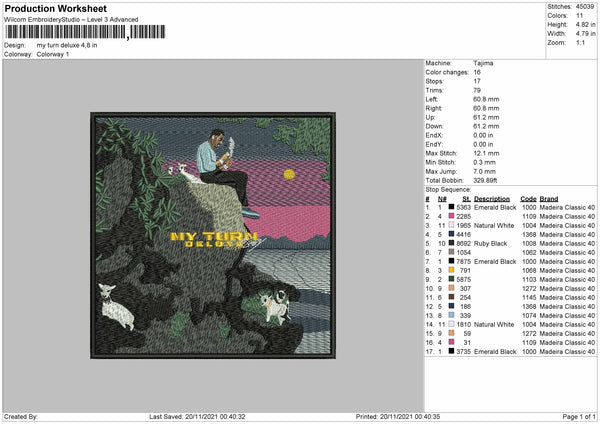Click the 'Brand' column header
Viewport: 600px width, 424px height.
(x=549, y=199)
